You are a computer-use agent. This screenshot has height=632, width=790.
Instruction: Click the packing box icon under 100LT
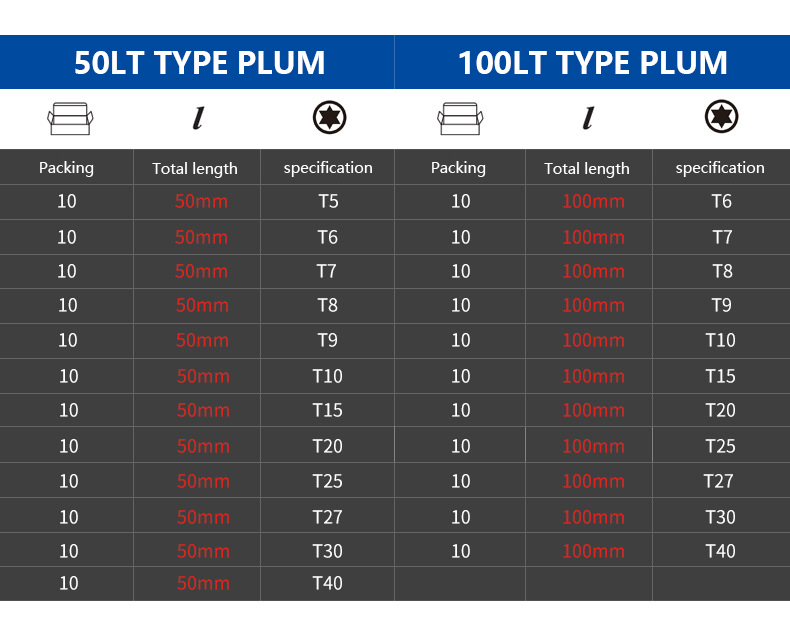click(460, 118)
